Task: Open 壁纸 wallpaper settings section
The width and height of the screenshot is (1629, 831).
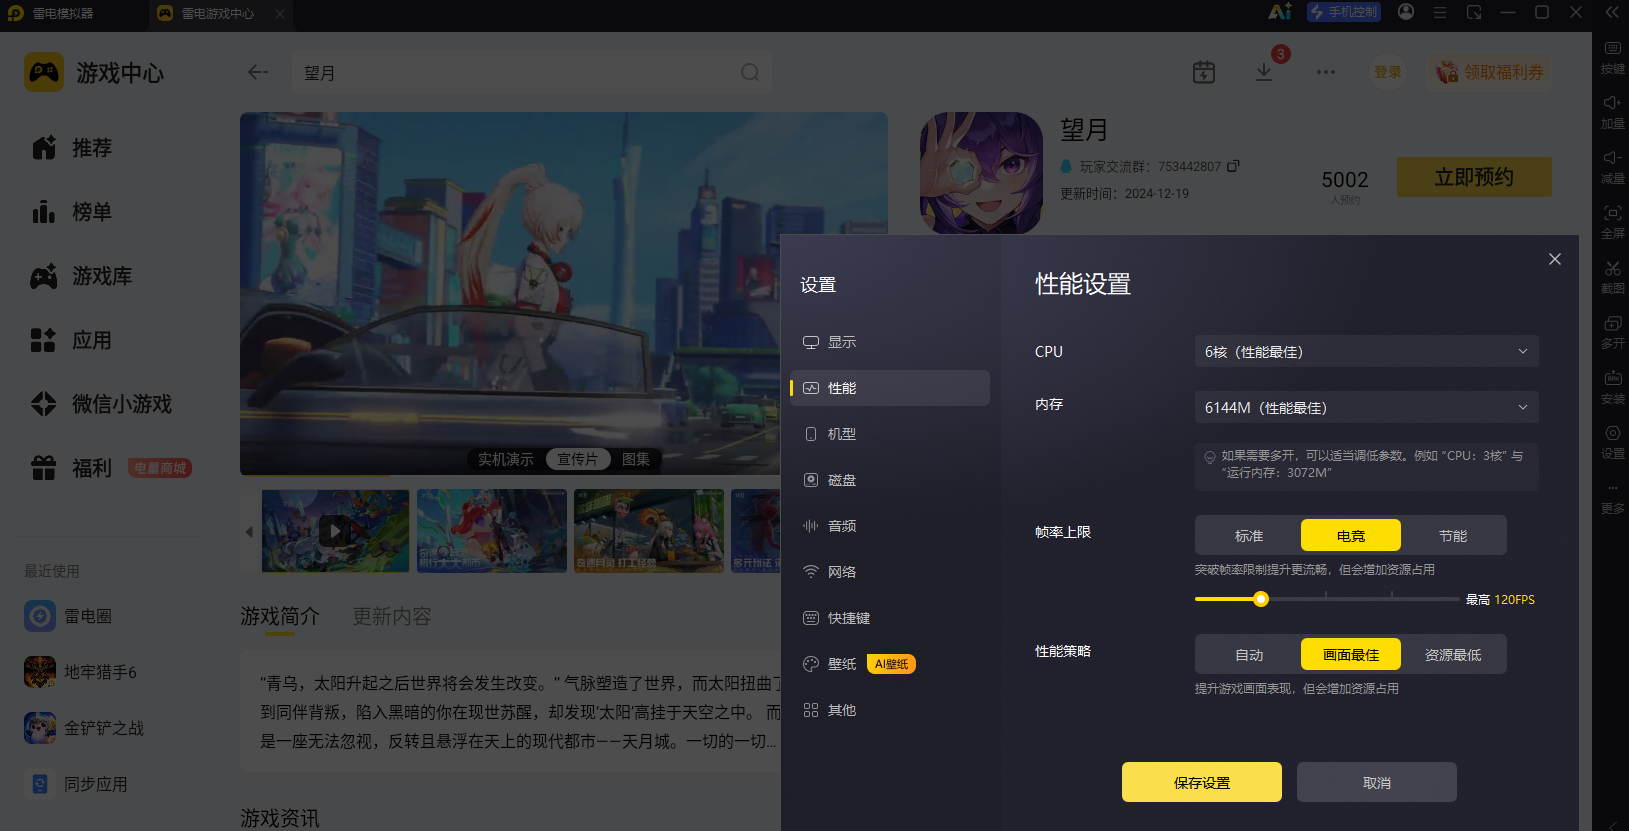Action: [890, 664]
